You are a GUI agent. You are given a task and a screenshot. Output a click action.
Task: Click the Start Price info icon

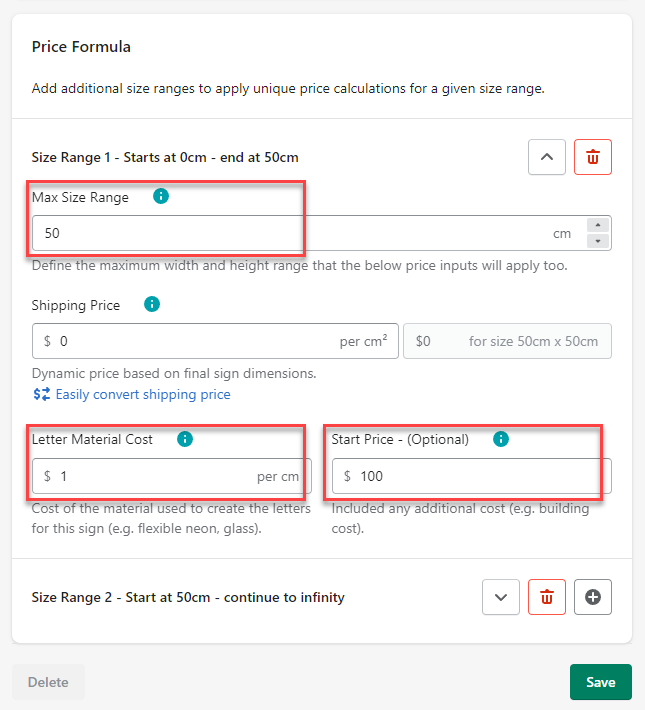(x=501, y=439)
